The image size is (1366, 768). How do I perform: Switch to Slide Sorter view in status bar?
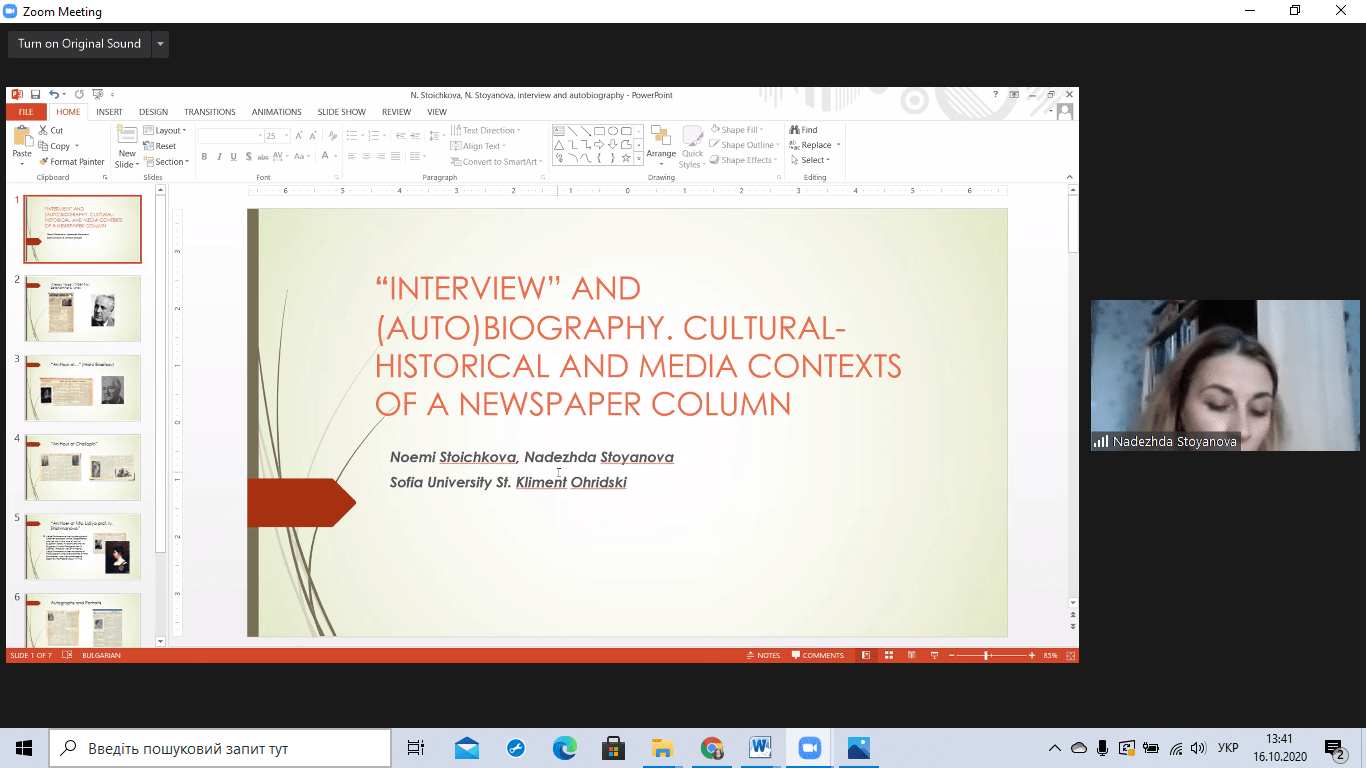[x=888, y=656]
